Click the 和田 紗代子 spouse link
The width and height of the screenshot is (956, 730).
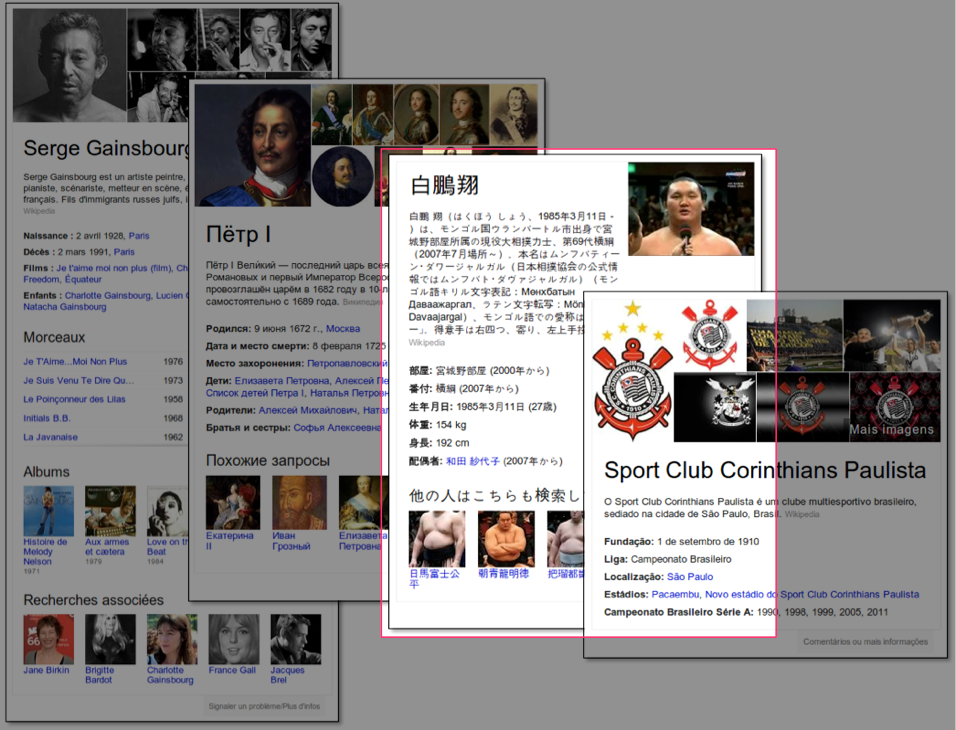[x=473, y=462]
